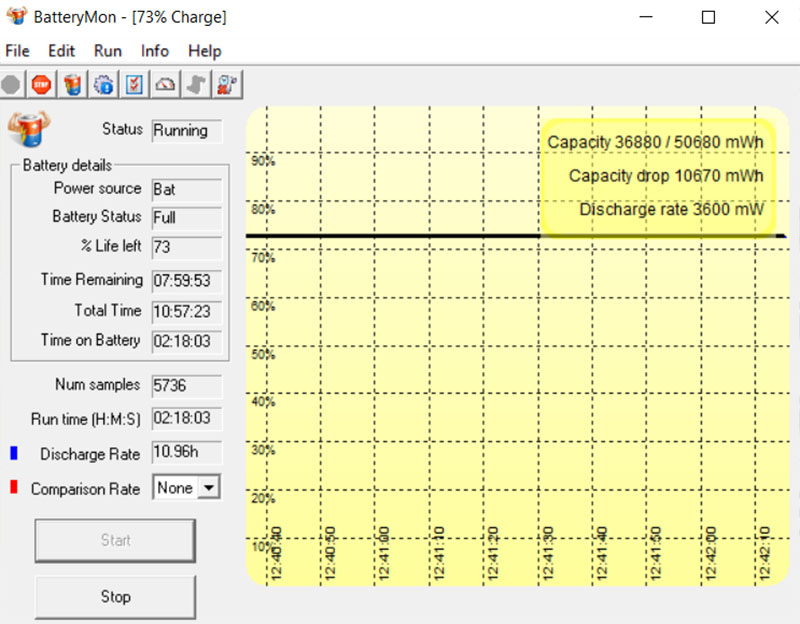Viewport: 800px width, 624px height.
Task: Click the greyed-out start monitoring octagon icon
Action: click(11, 84)
